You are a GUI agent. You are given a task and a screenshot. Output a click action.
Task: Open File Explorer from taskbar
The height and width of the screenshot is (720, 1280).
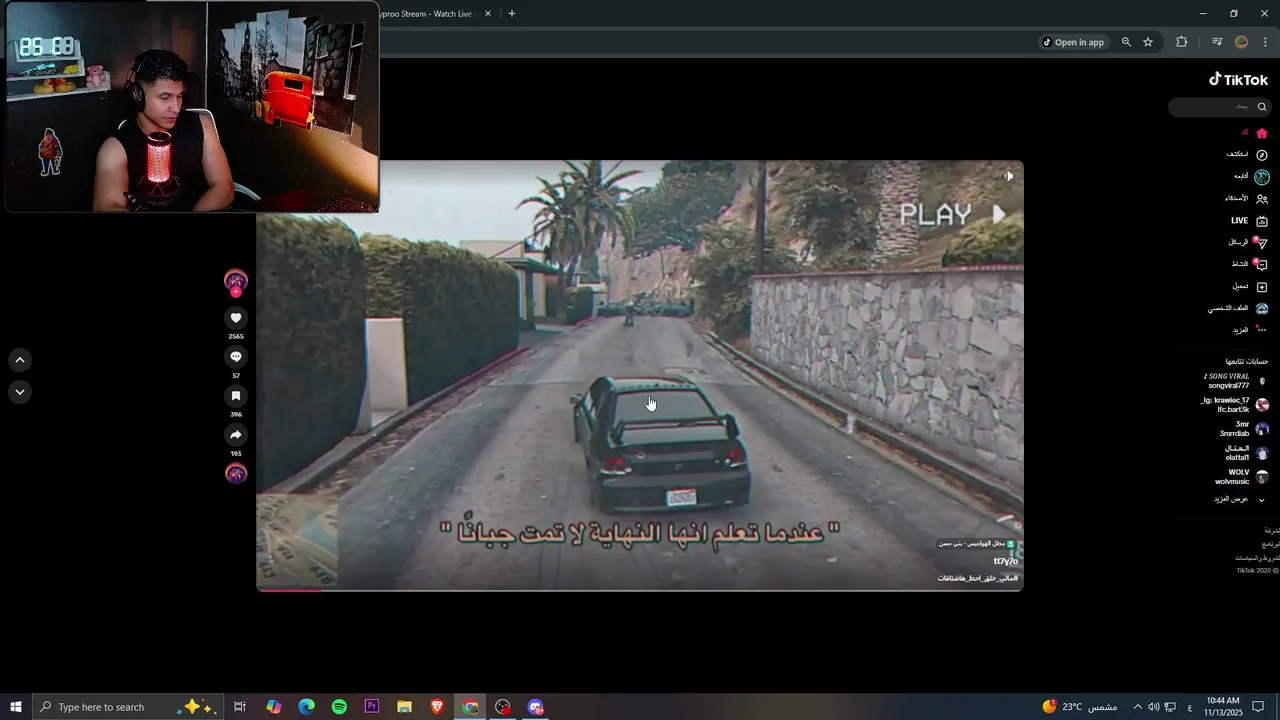[404, 707]
